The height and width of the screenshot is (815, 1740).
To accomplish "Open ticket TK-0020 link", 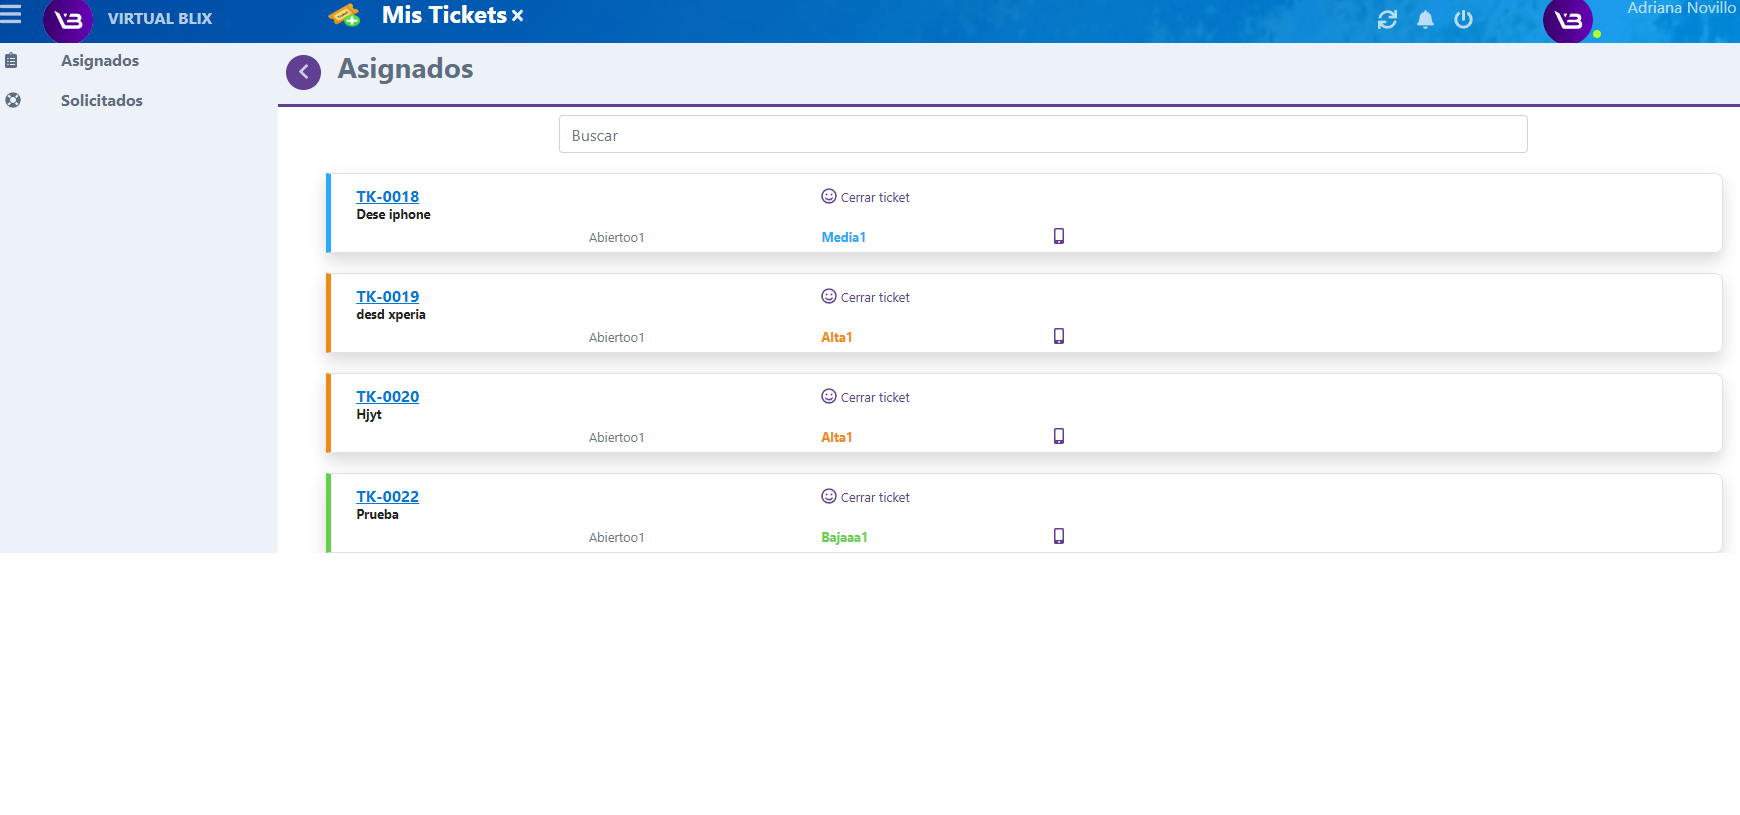I will [x=387, y=397].
